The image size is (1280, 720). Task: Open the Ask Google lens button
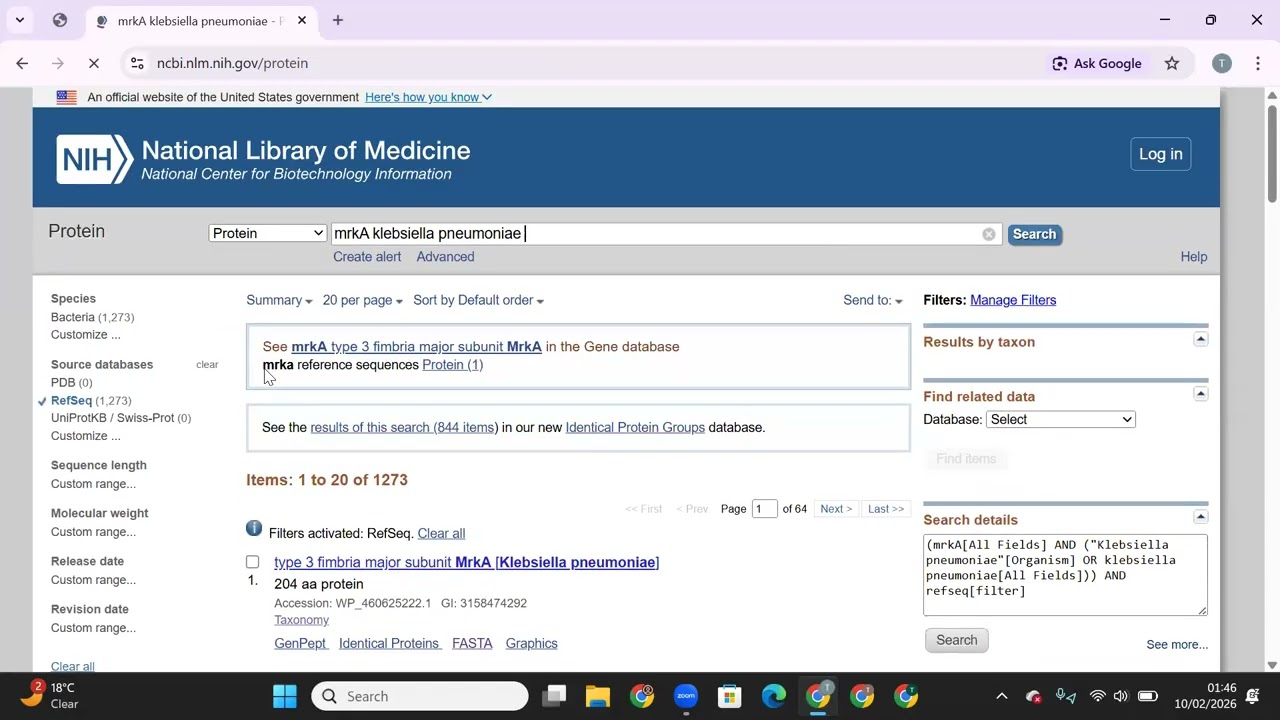(1097, 63)
